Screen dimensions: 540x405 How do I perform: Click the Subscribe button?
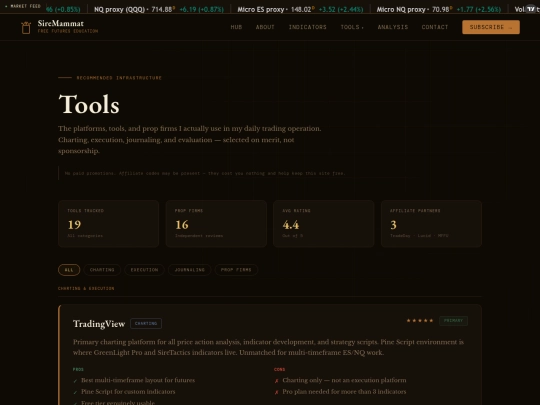491,27
